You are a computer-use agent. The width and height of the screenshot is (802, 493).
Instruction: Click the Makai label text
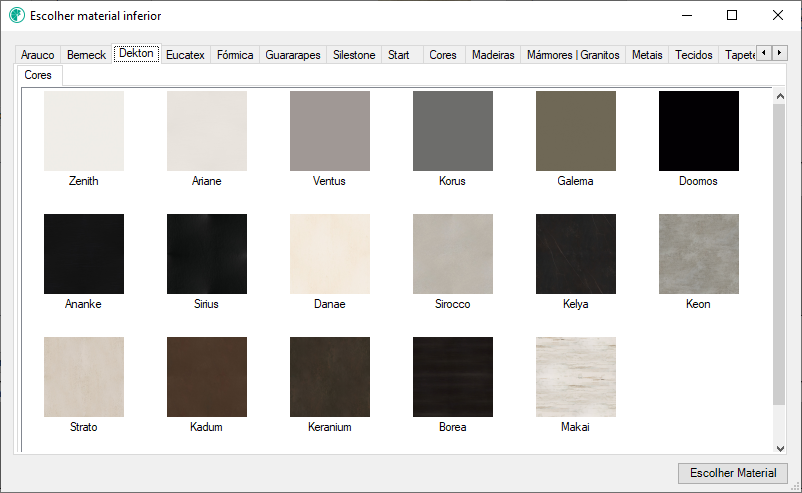(x=575, y=427)
